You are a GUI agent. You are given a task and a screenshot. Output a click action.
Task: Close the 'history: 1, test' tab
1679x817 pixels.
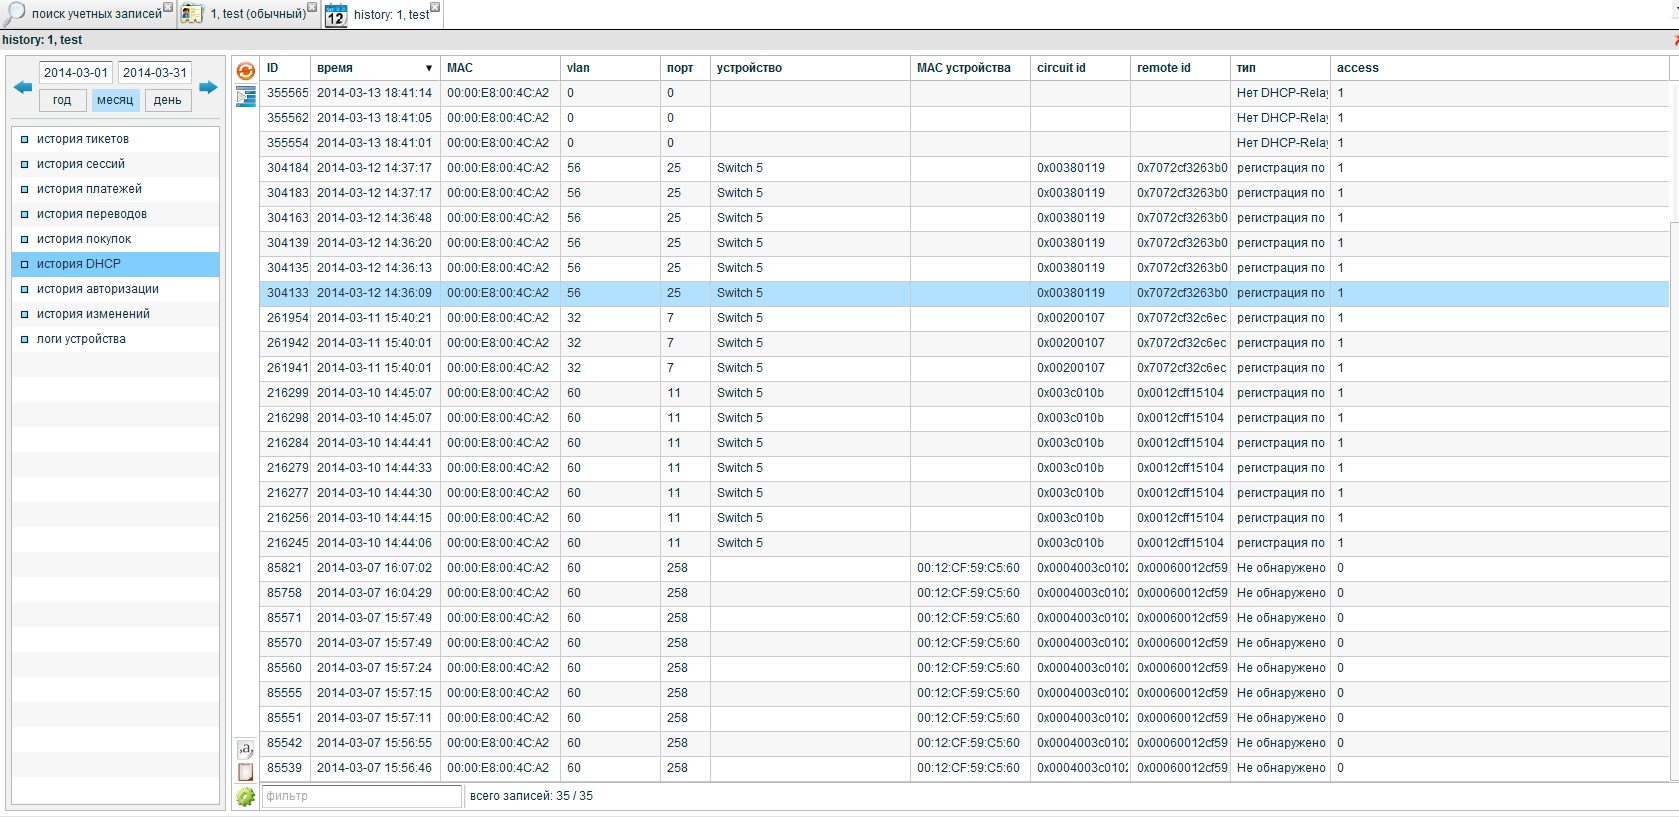click(x=435, y=7)
